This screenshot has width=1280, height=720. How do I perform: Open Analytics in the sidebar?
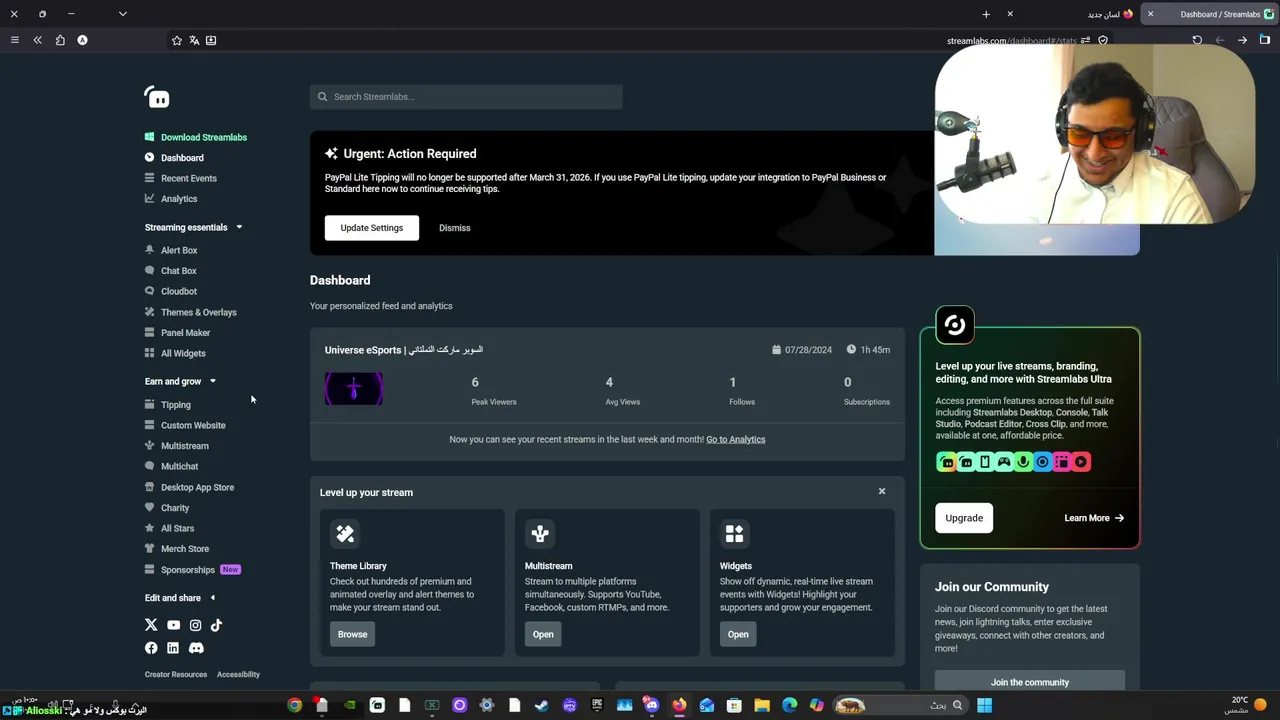click(x=171, y=199)
